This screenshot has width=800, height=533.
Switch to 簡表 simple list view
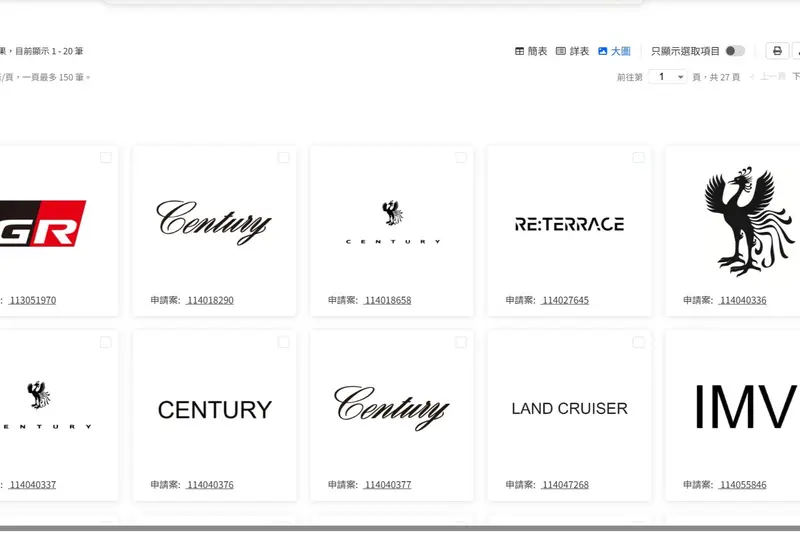(x=531, y=51)
